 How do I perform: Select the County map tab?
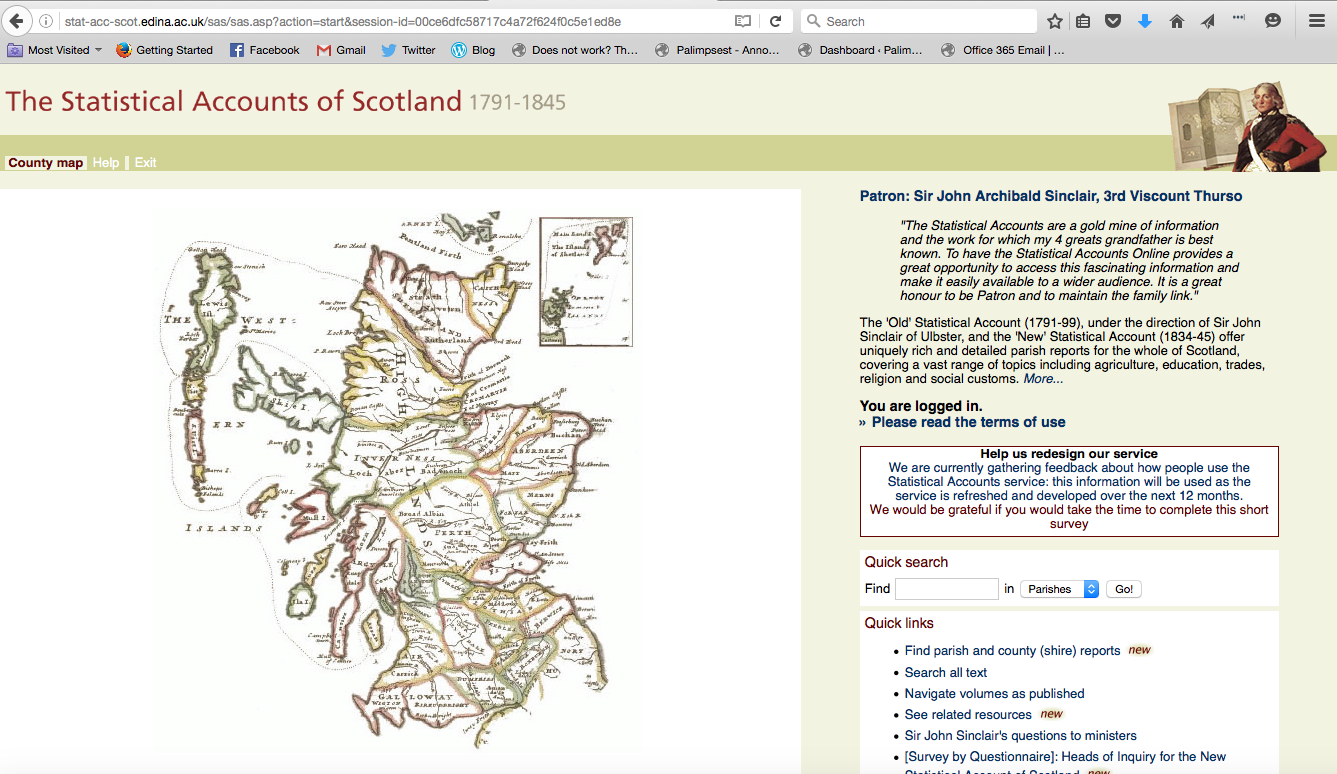pos(45,163)
